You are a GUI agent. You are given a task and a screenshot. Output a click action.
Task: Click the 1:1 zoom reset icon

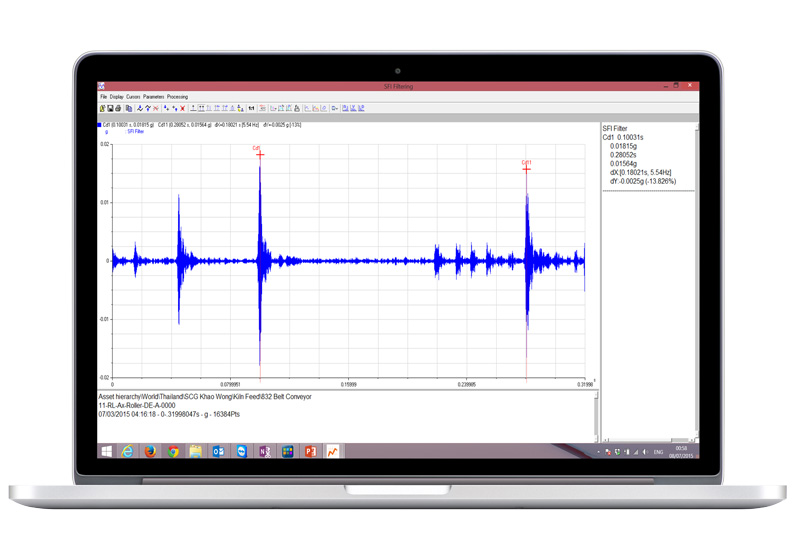(x=251, y=108)
